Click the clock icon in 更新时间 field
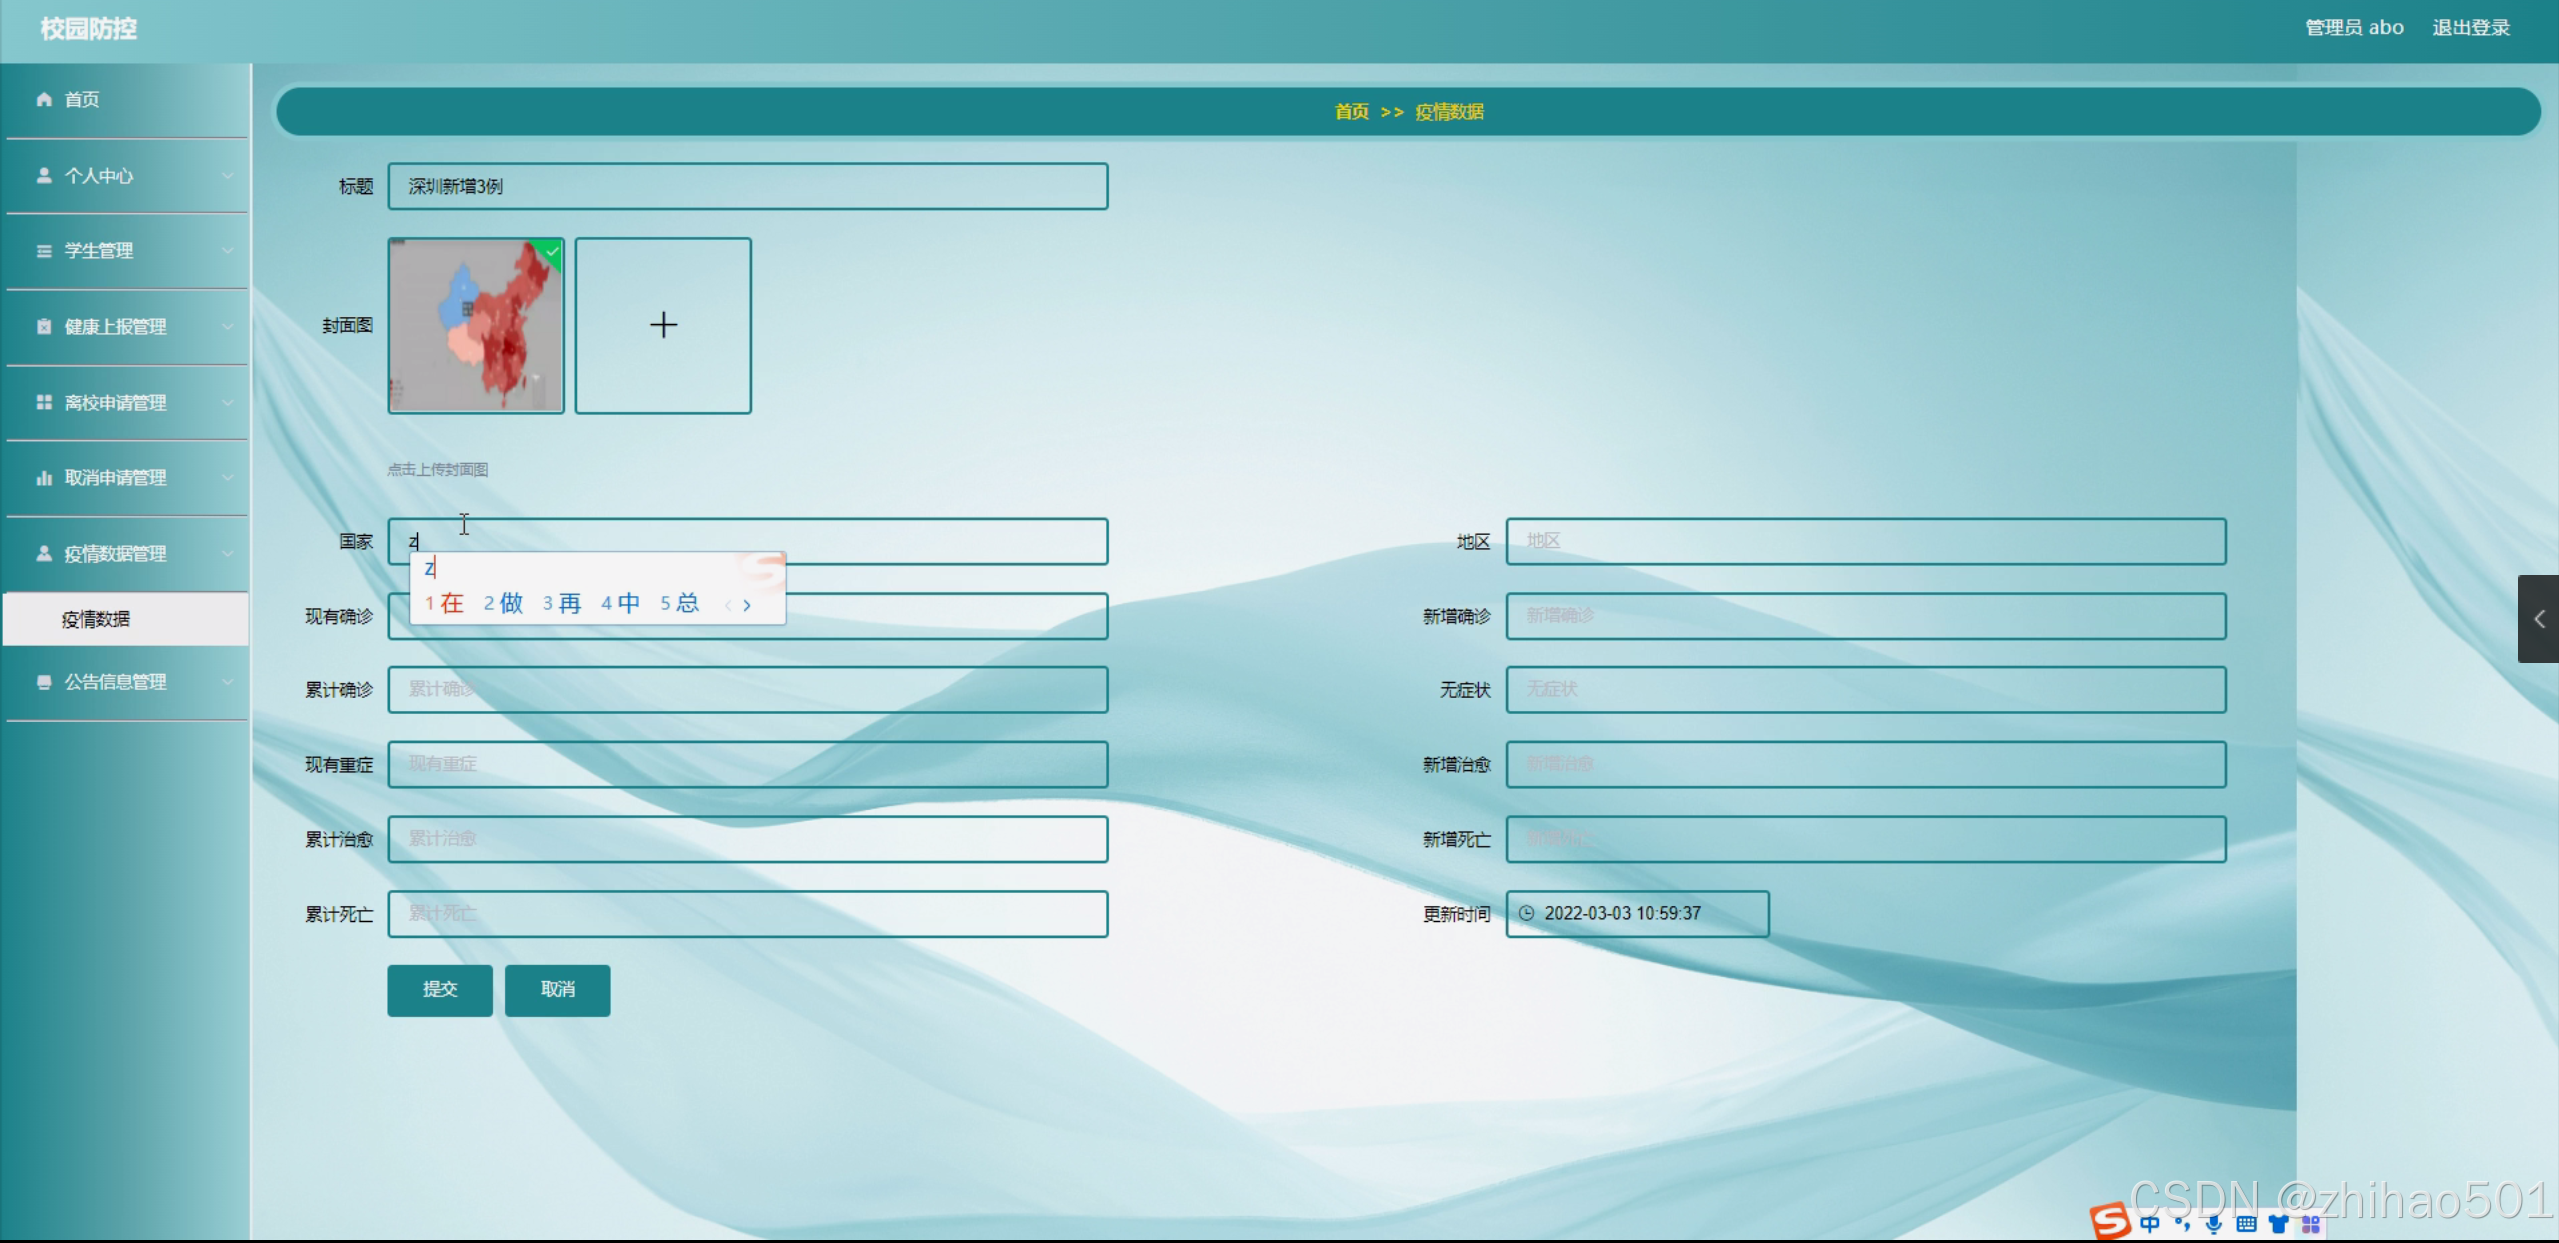This screenshot has height=1243, width=2559. tap(1526, 913)
